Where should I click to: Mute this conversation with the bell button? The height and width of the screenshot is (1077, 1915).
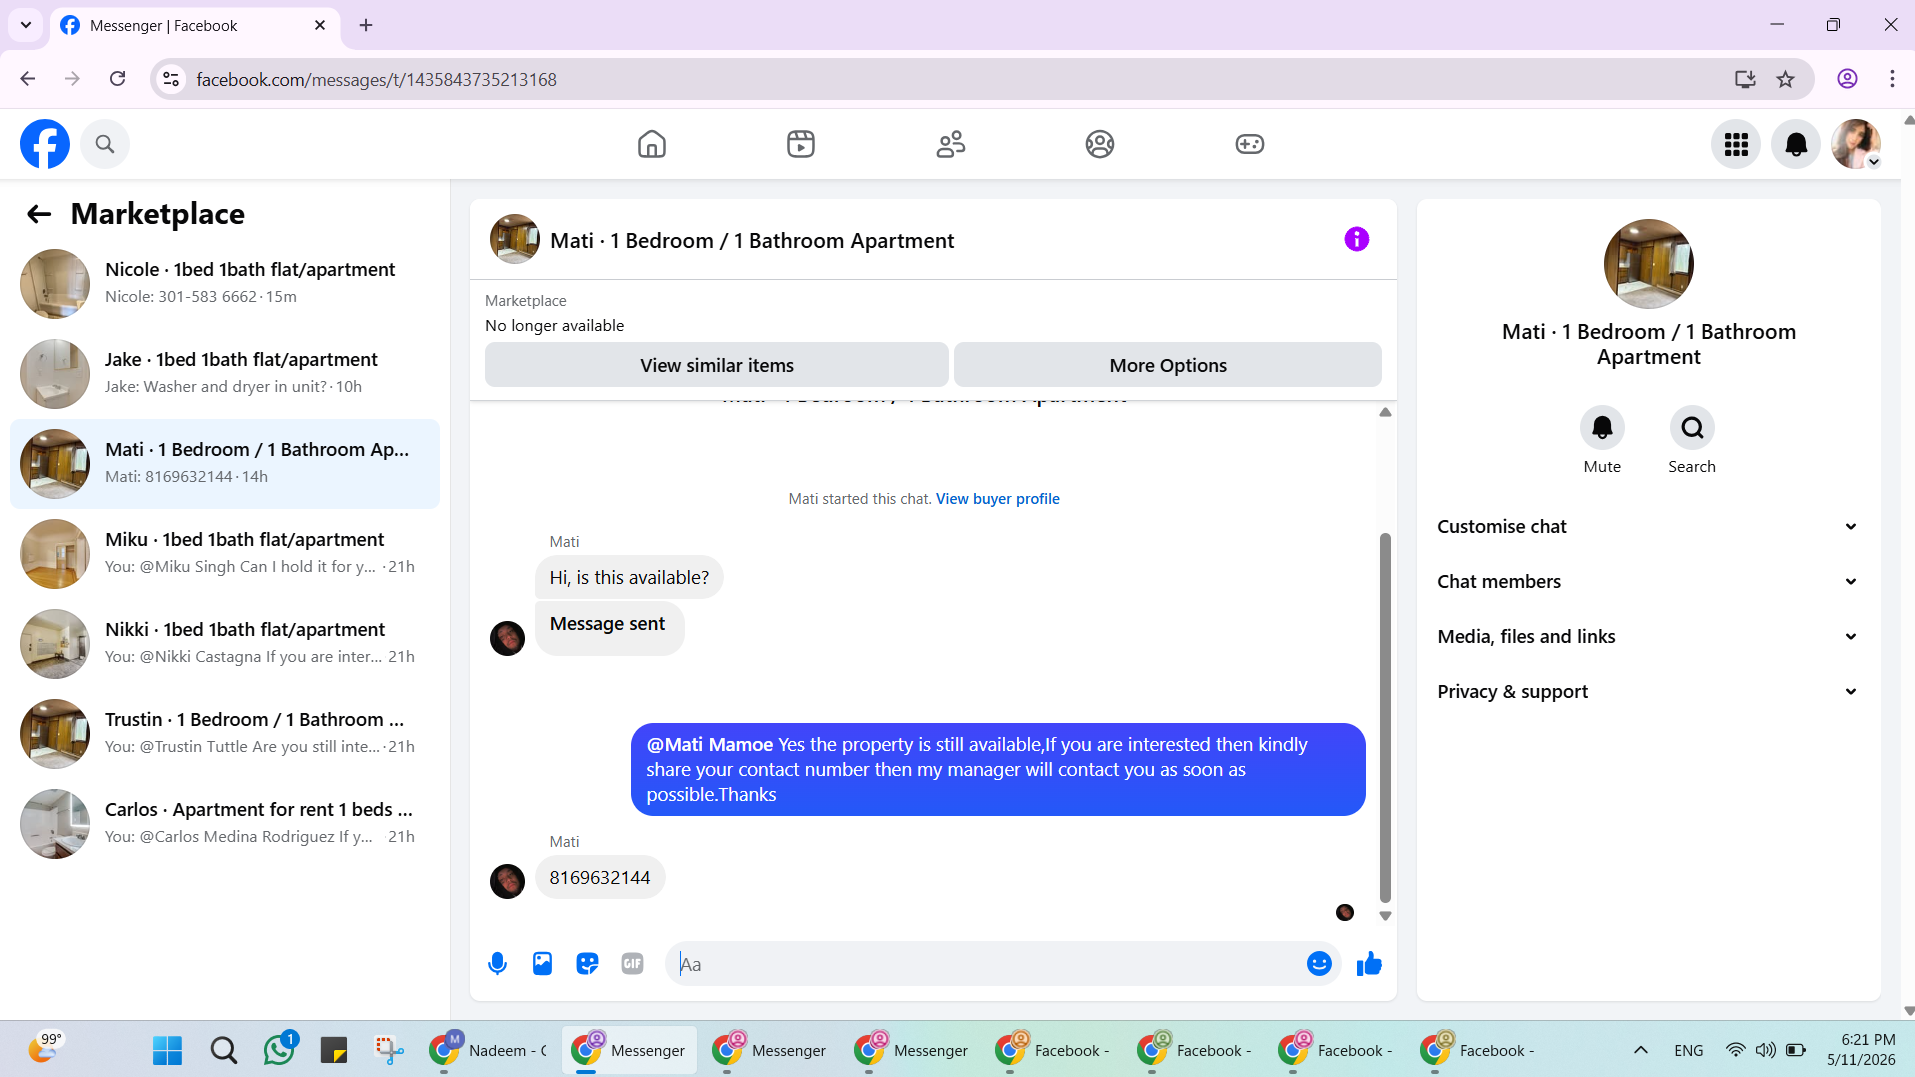coord(1602,428)
